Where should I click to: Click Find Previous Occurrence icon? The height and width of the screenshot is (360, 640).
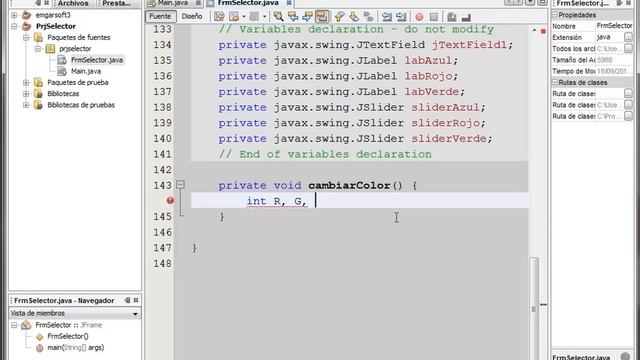293,17
